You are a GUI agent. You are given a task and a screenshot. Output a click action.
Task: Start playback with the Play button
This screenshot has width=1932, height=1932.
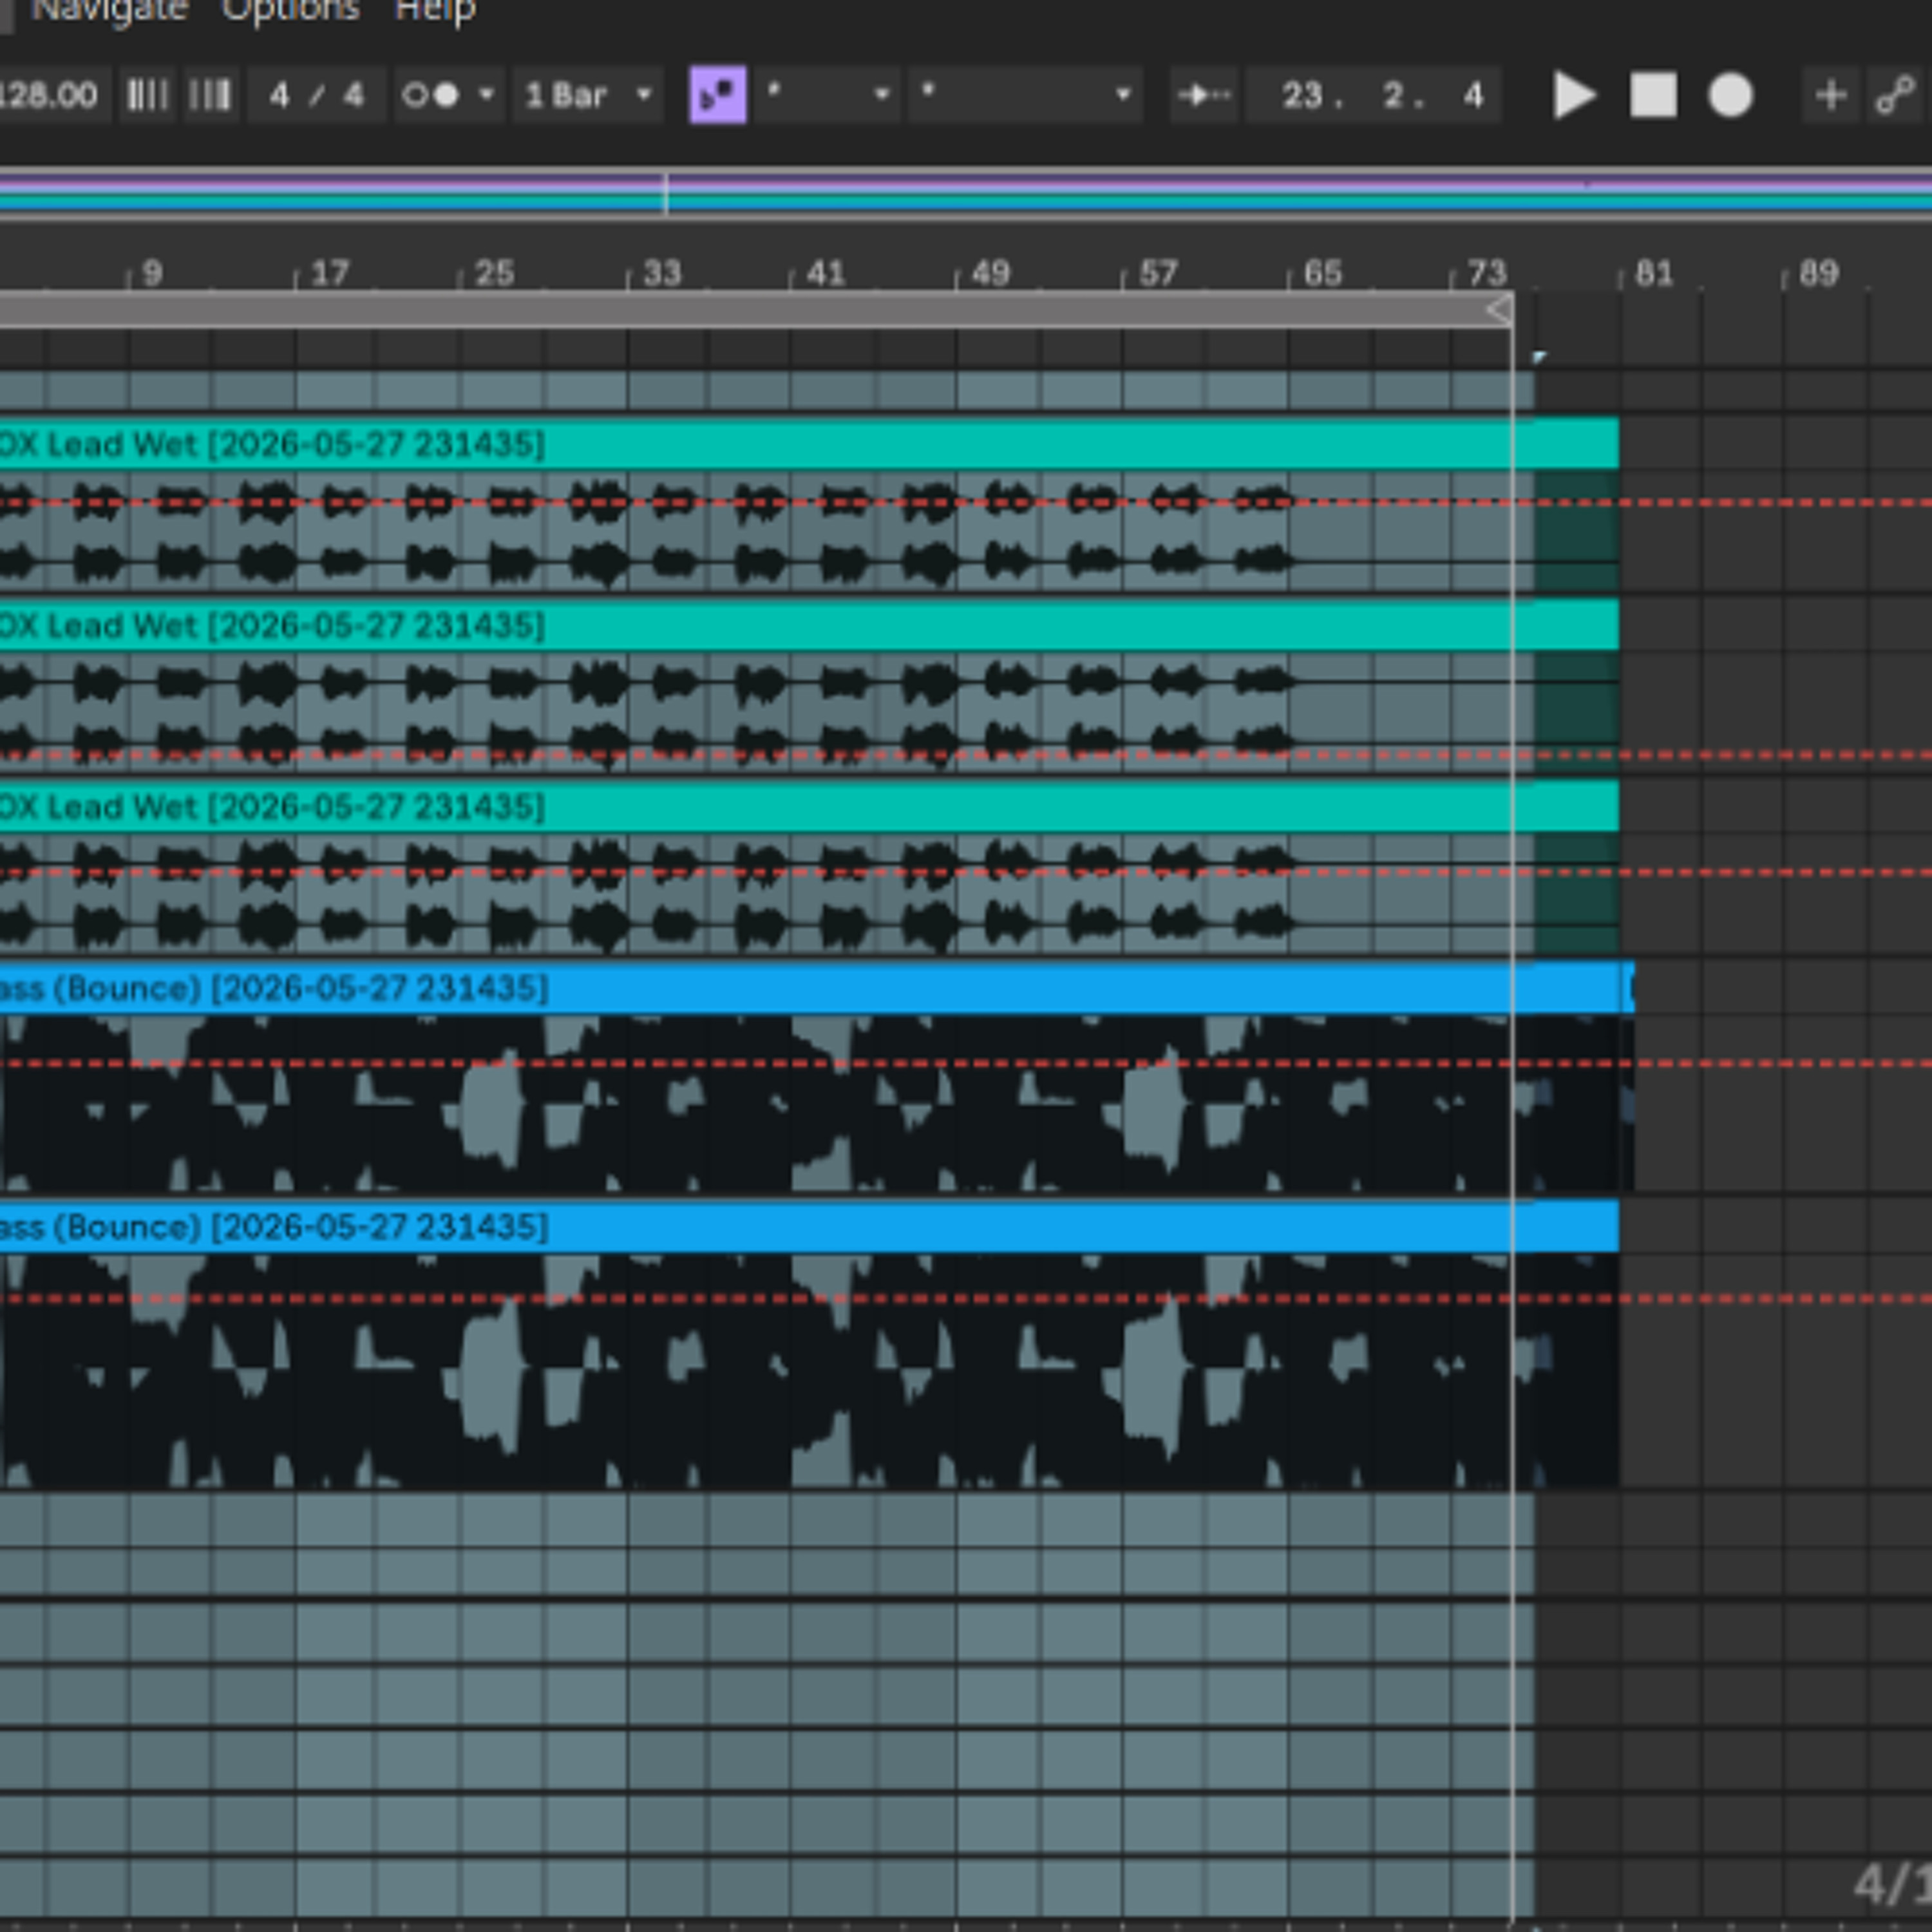click(x=1575, y=96)
